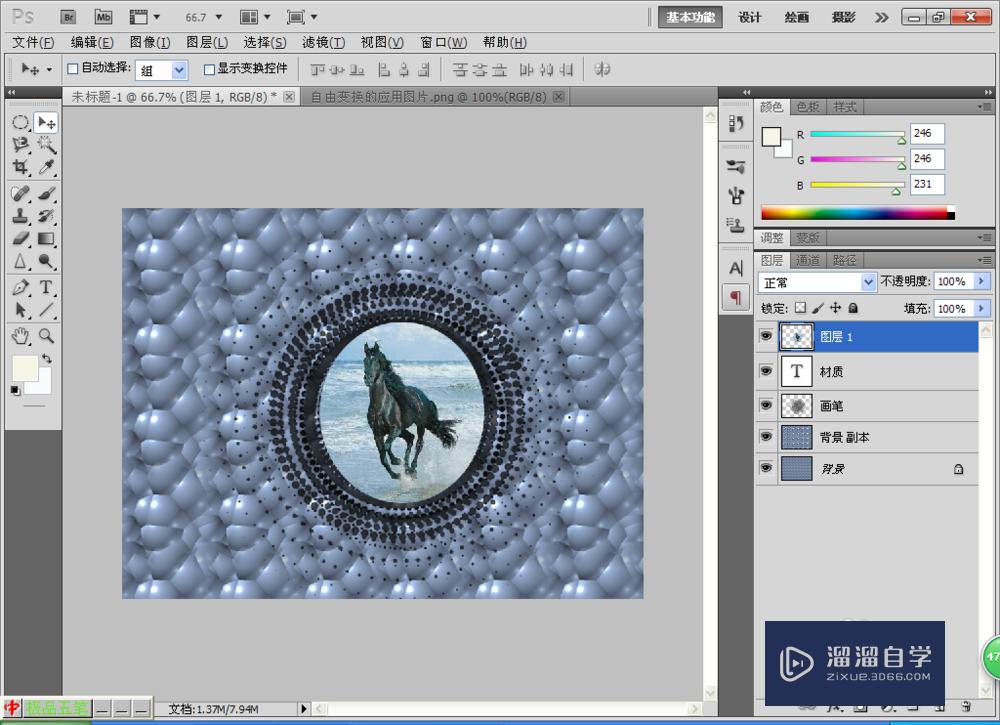
Task: Hide the 材质 text layer
Action: point(766,371)
